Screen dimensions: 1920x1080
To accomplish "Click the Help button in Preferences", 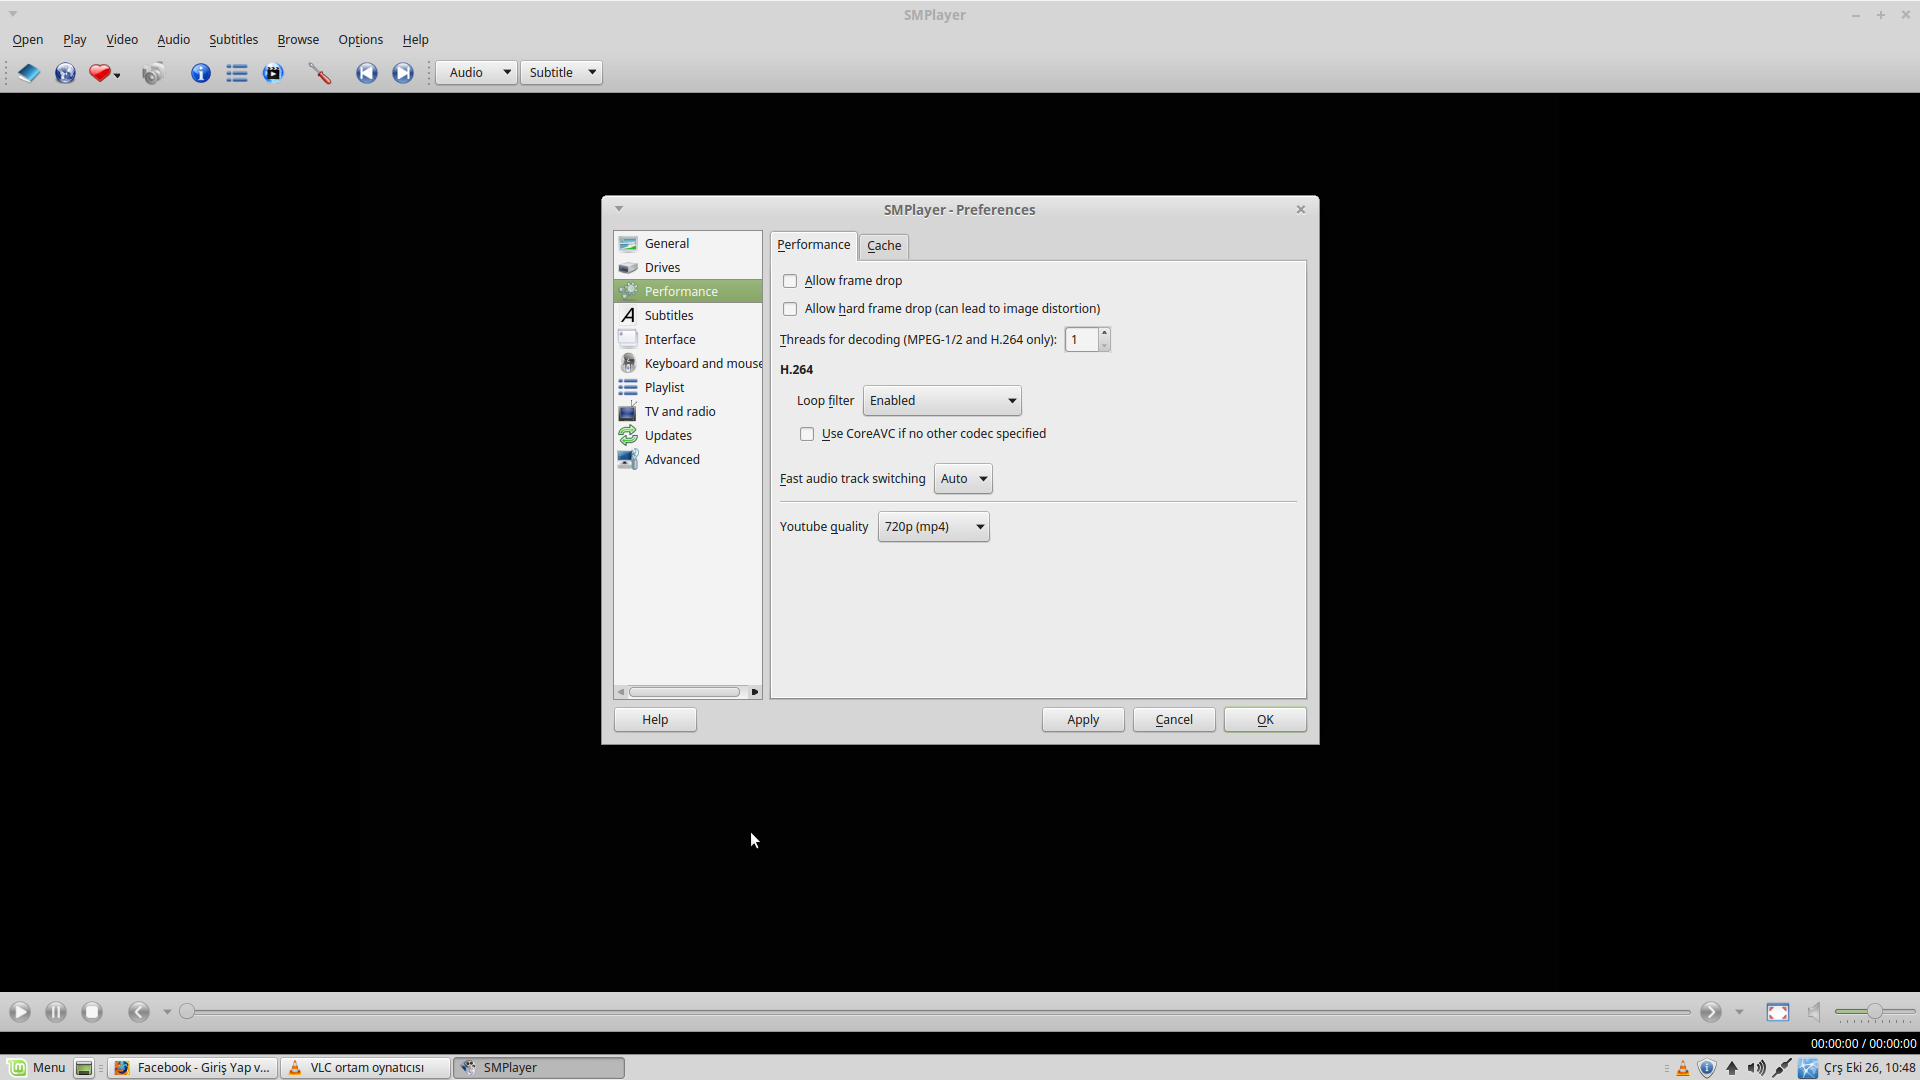I will pos(655,720).
